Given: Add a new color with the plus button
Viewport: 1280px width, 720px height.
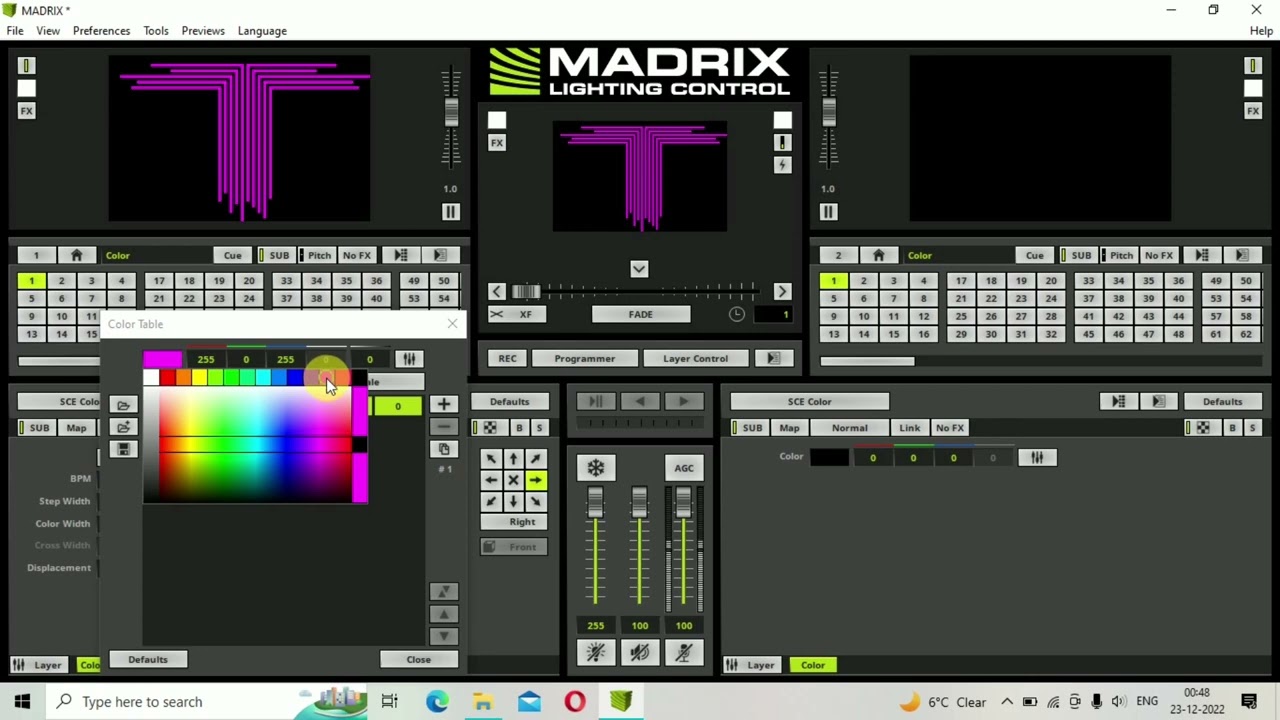Looking at the screenshot, I should (444, 404).
